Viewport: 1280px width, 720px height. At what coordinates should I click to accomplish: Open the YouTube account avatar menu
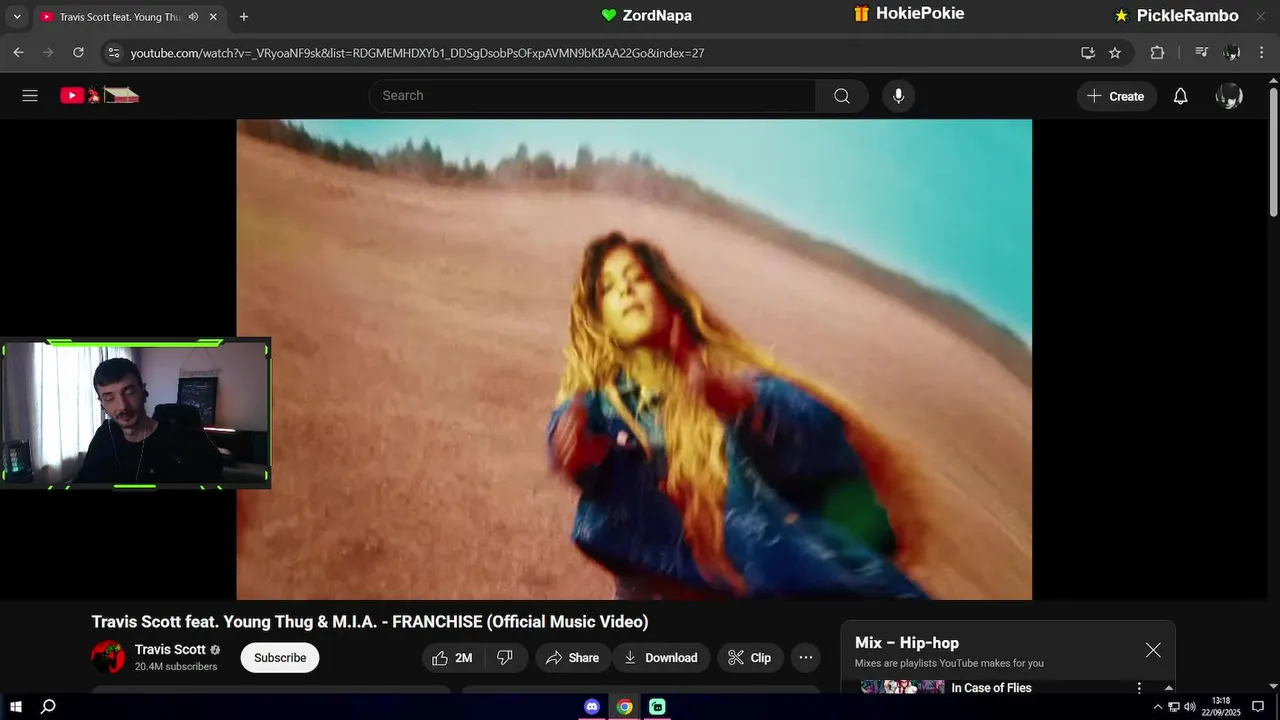pyautogui.click(x=1229, y=96)
